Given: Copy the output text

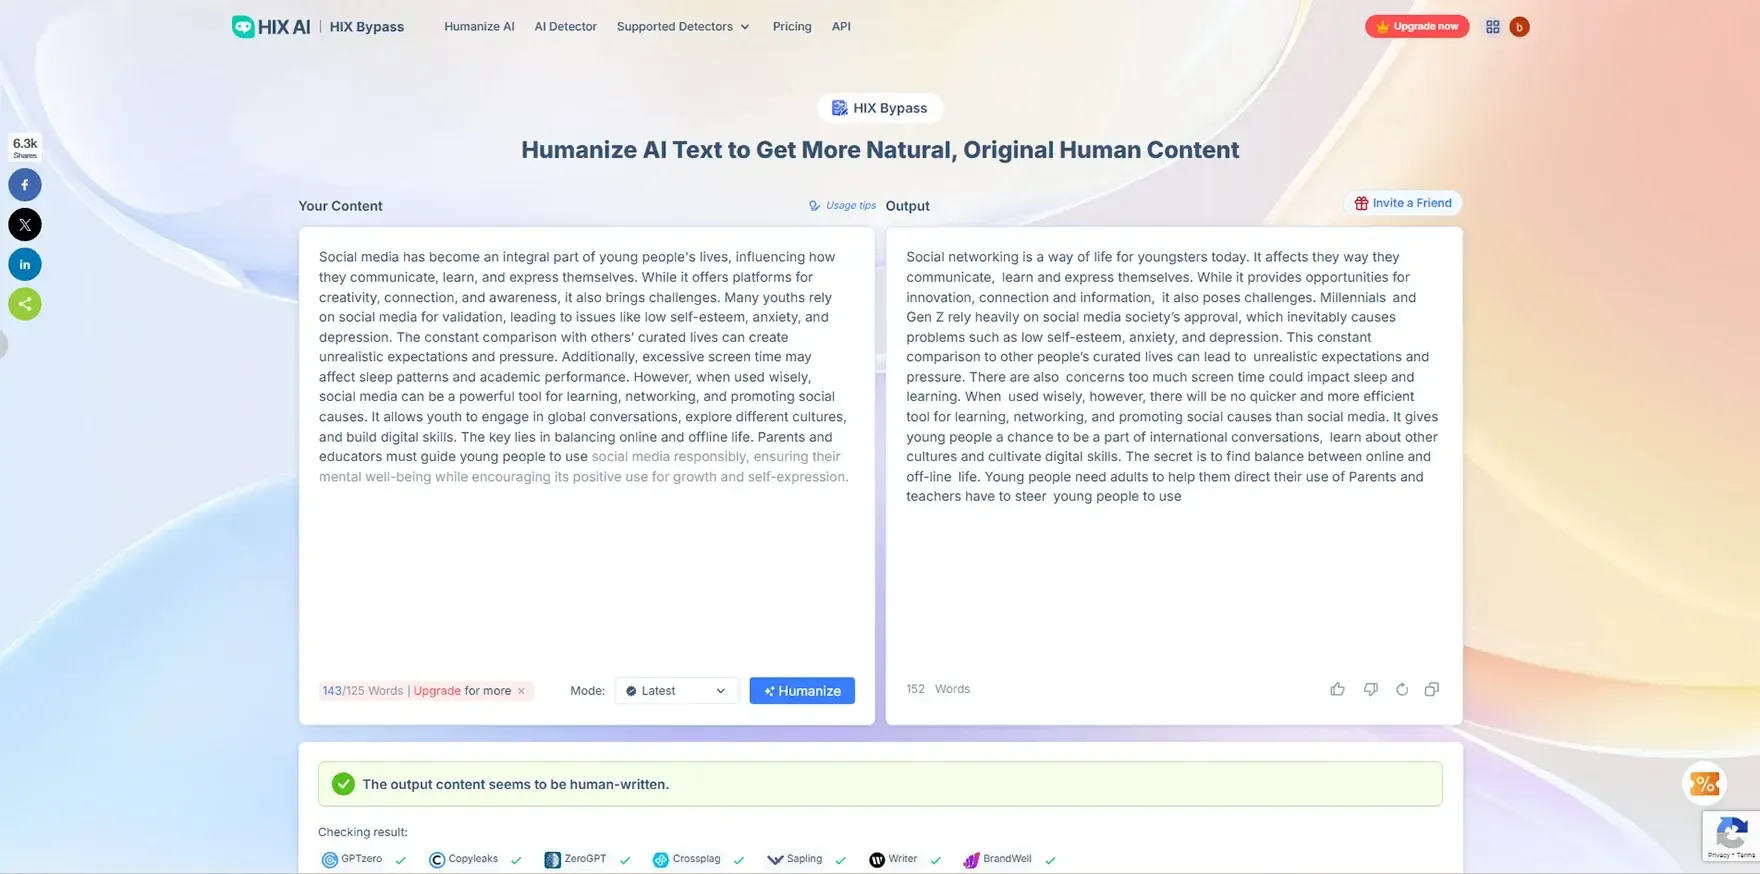Looking at the screenshot, I should tap(1432, 689).
